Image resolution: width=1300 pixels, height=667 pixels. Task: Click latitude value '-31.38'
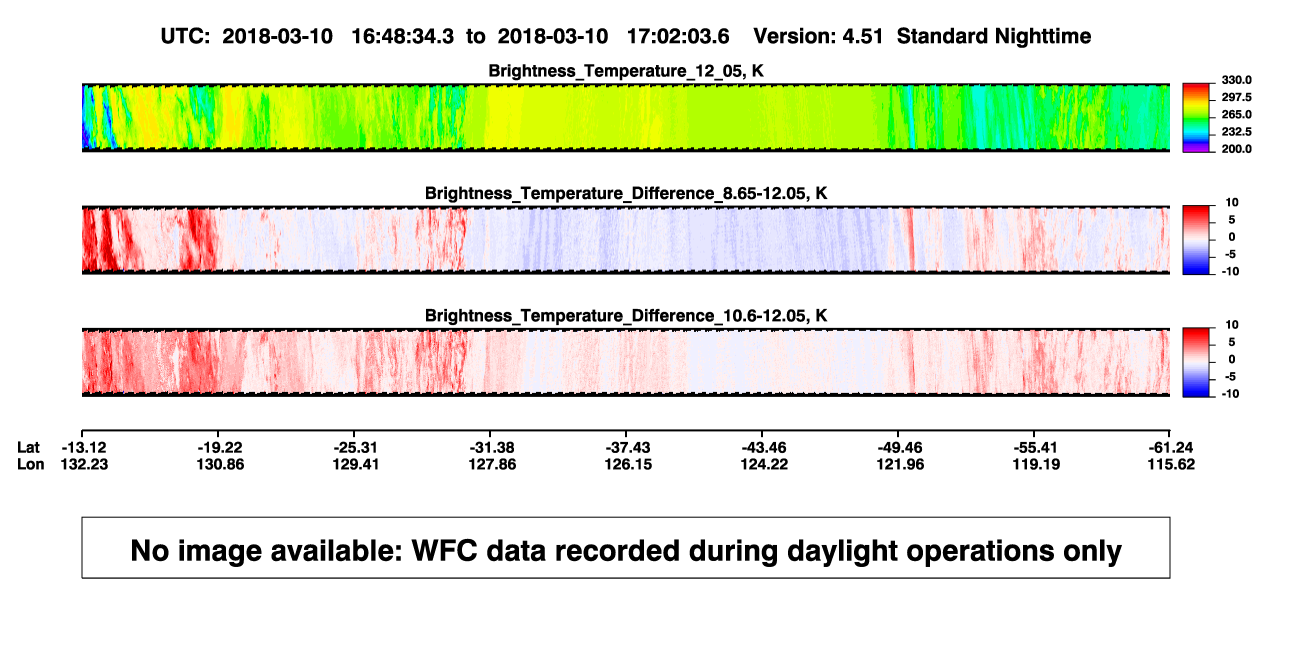pos(493,447)
